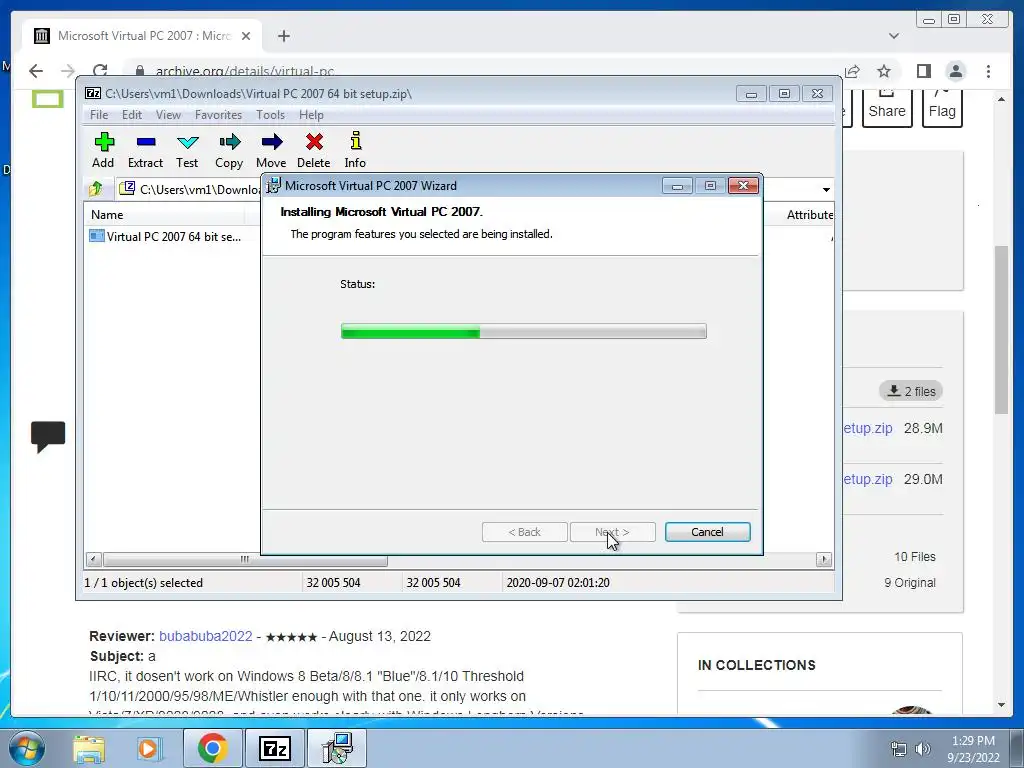This screenshot has height=768, width=1024.
Task: Open the File menu in 7-Zip
Action: point(99,115)
